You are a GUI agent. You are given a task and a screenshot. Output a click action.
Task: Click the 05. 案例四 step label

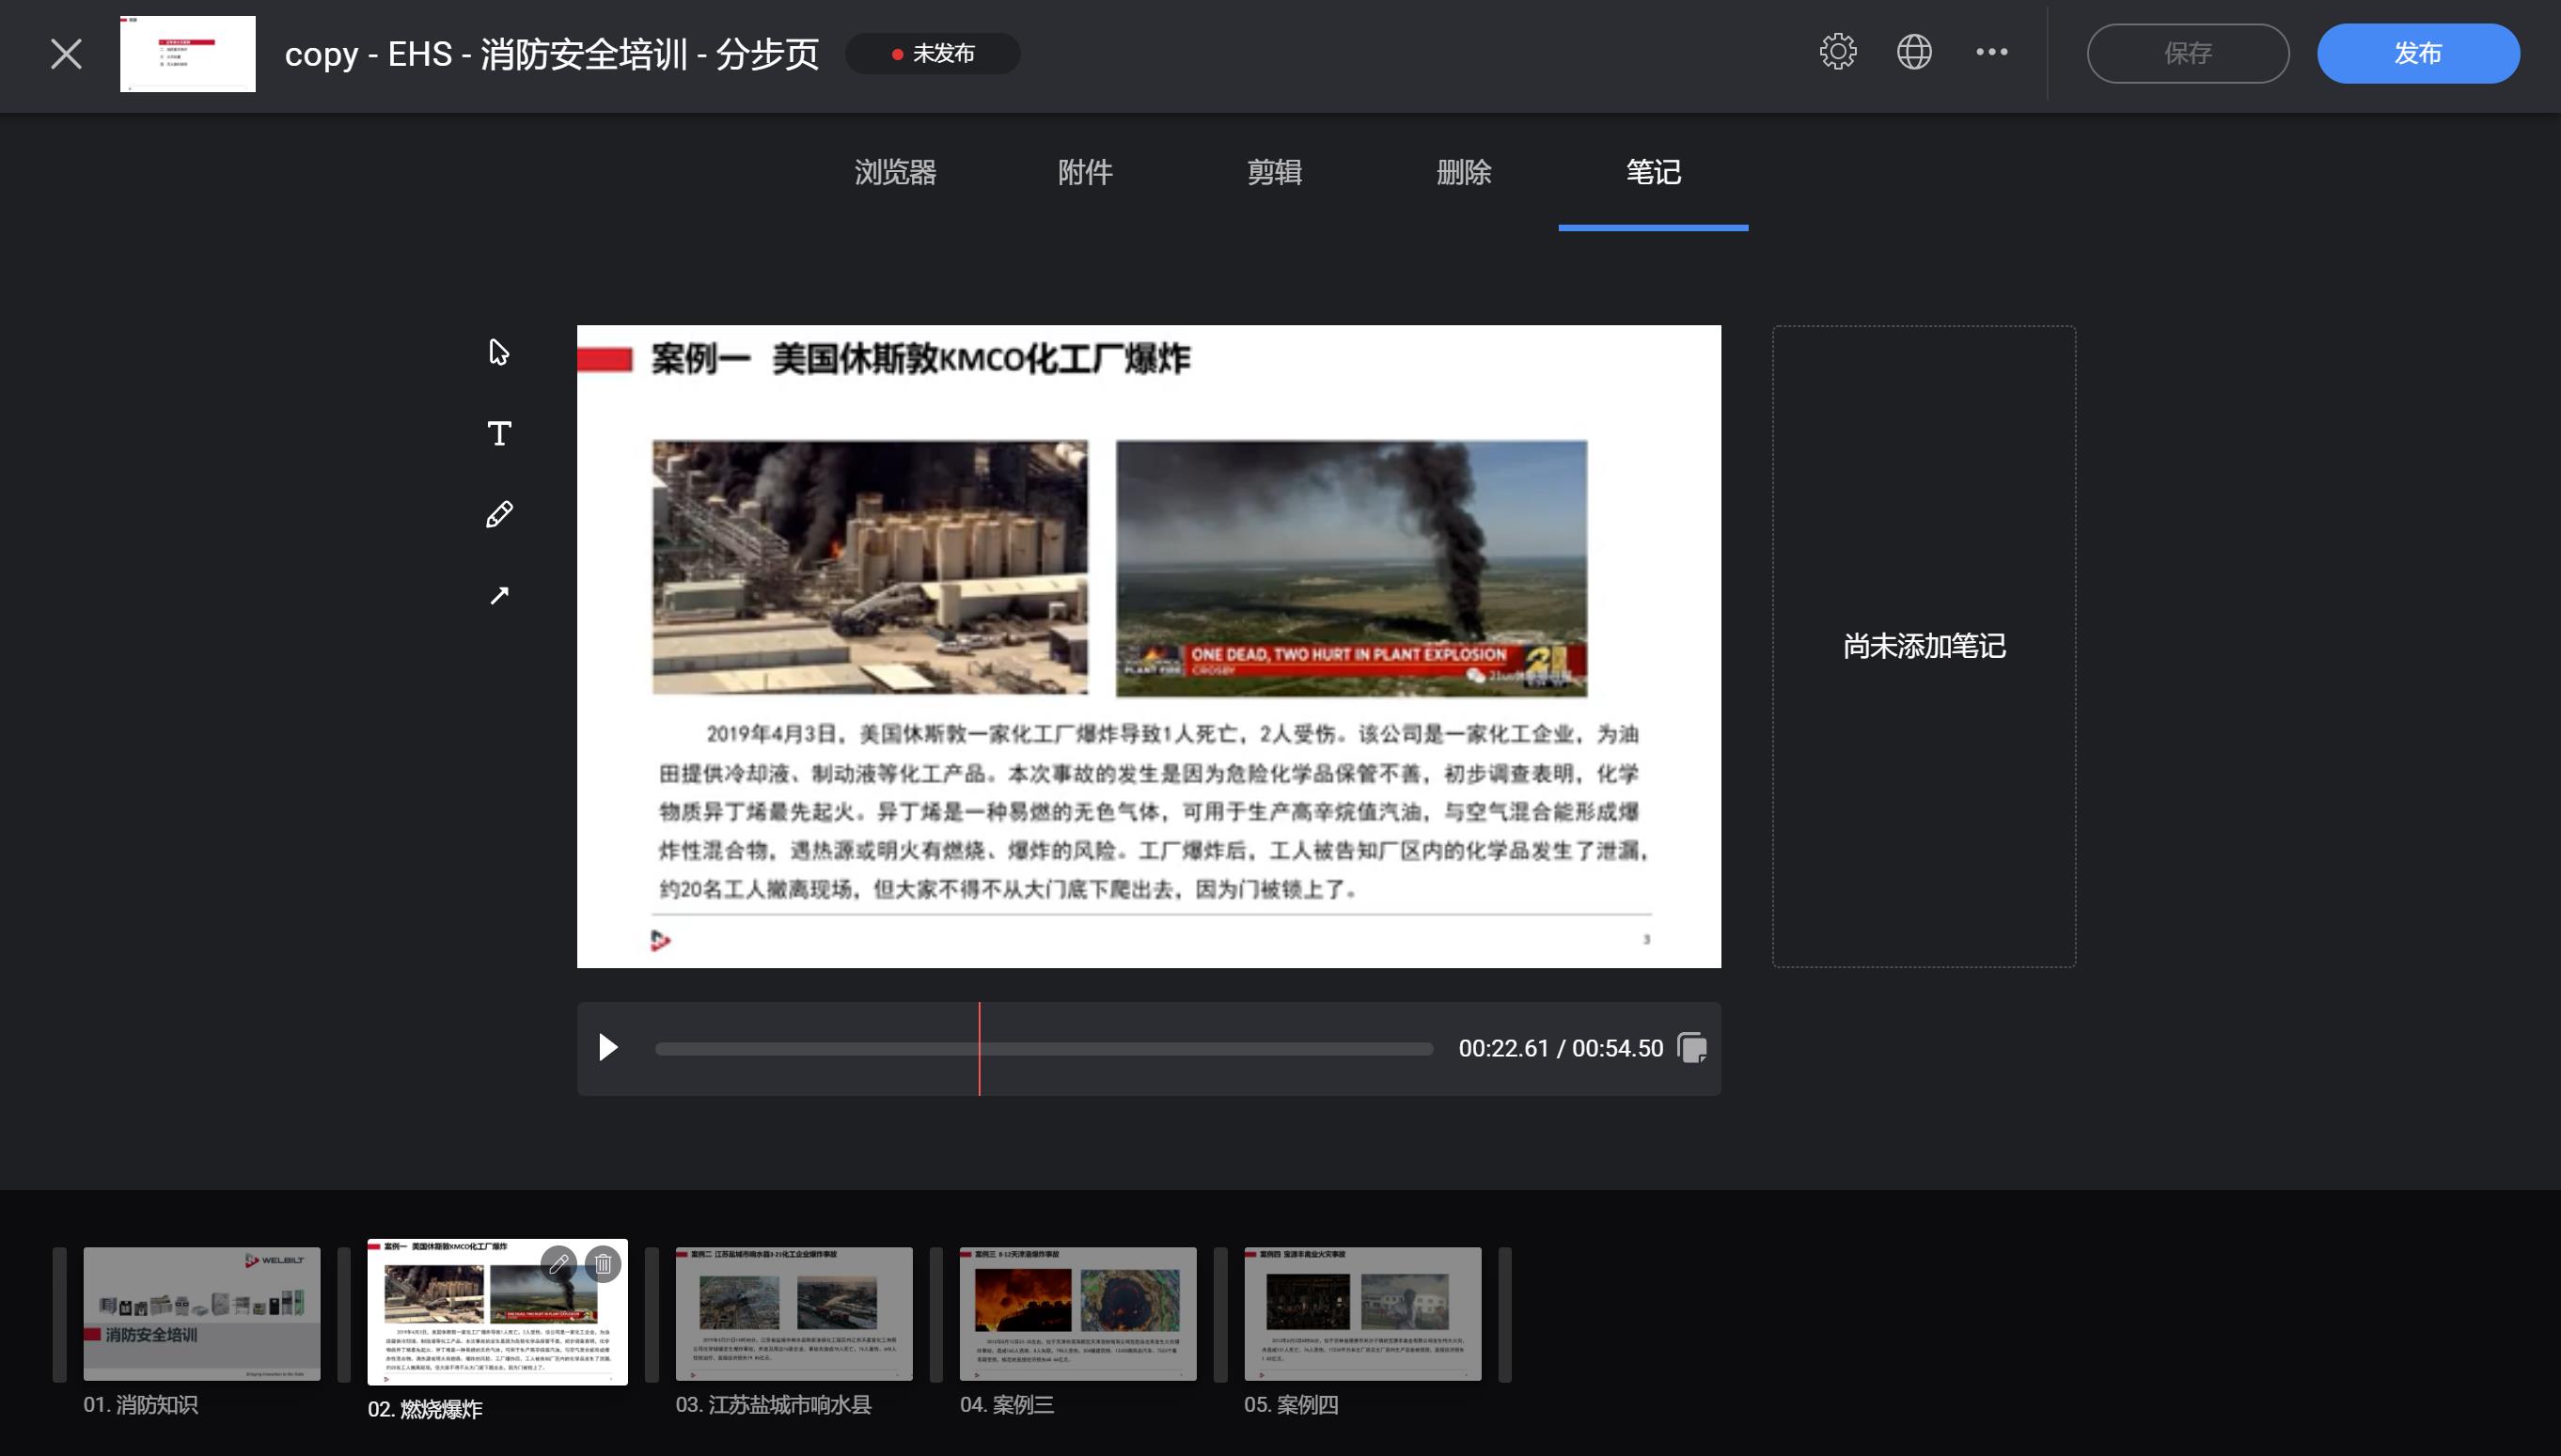1291,1404
